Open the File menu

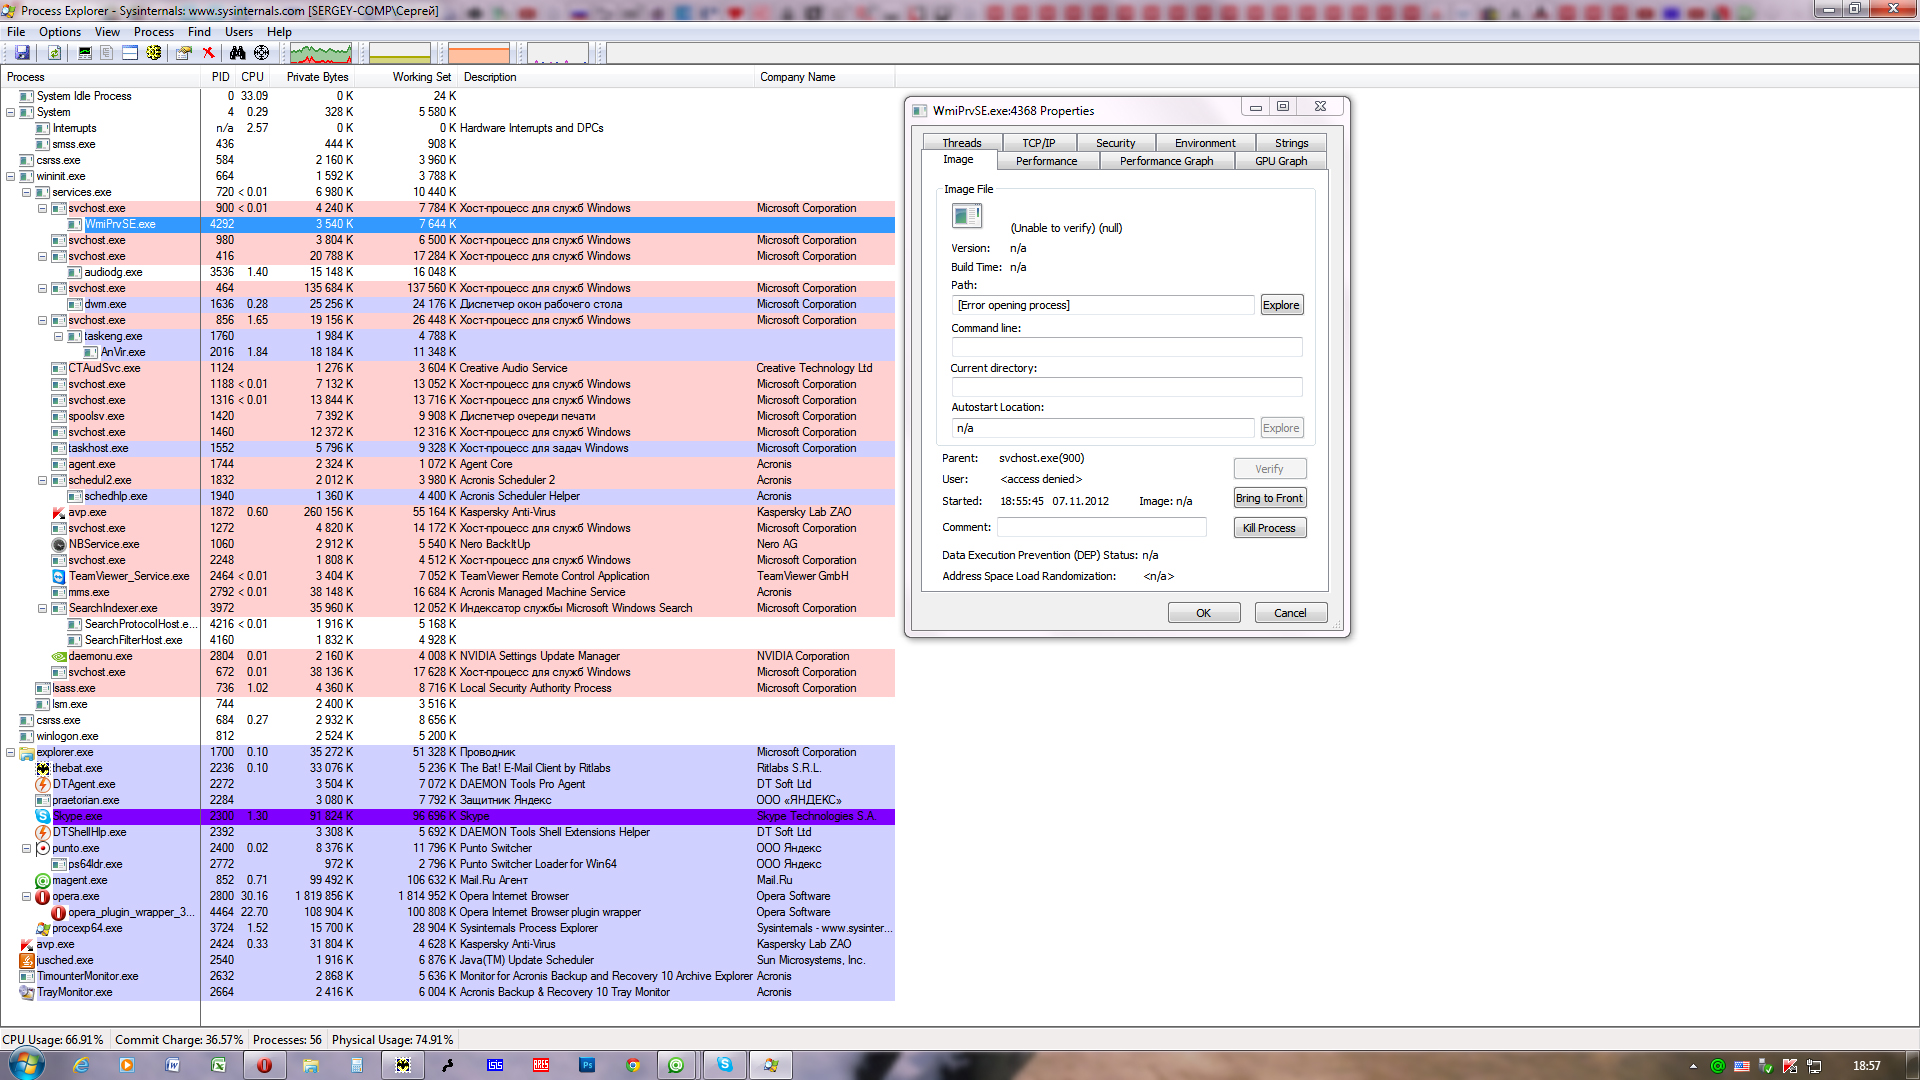pyautogui.click(x=16, y=32)
